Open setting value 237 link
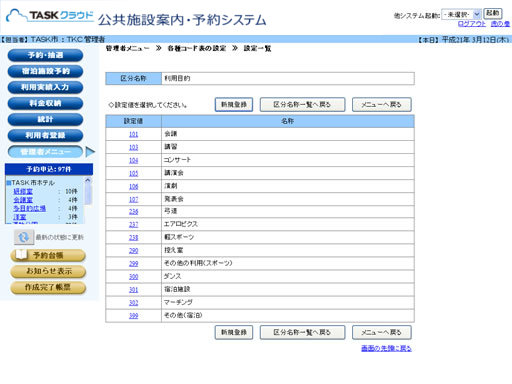The width and height of the screenshot is (512, 384). point(133,225)
